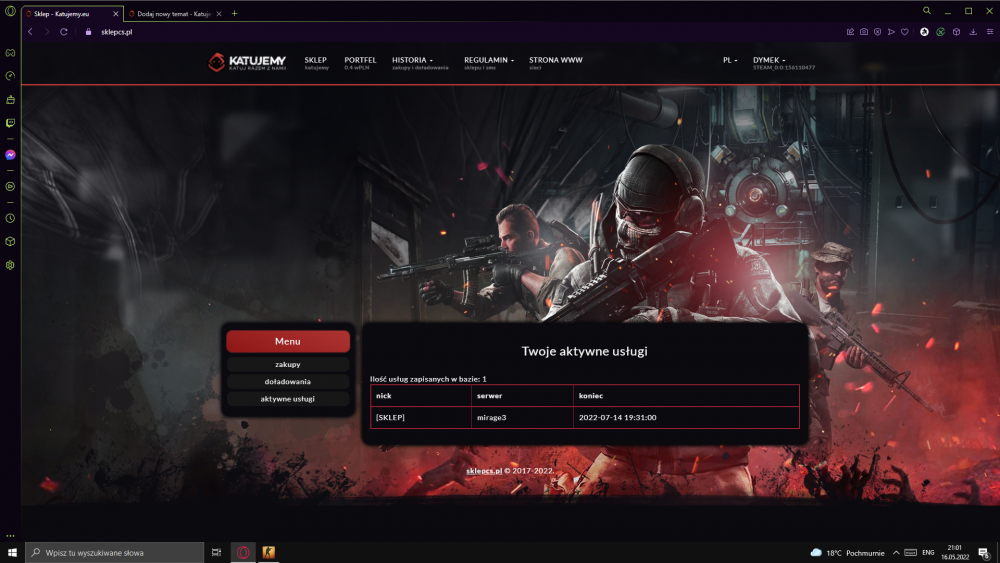Open the profile avatar icon in toolbar
The image size is (1000, 563).
[924, 32]
